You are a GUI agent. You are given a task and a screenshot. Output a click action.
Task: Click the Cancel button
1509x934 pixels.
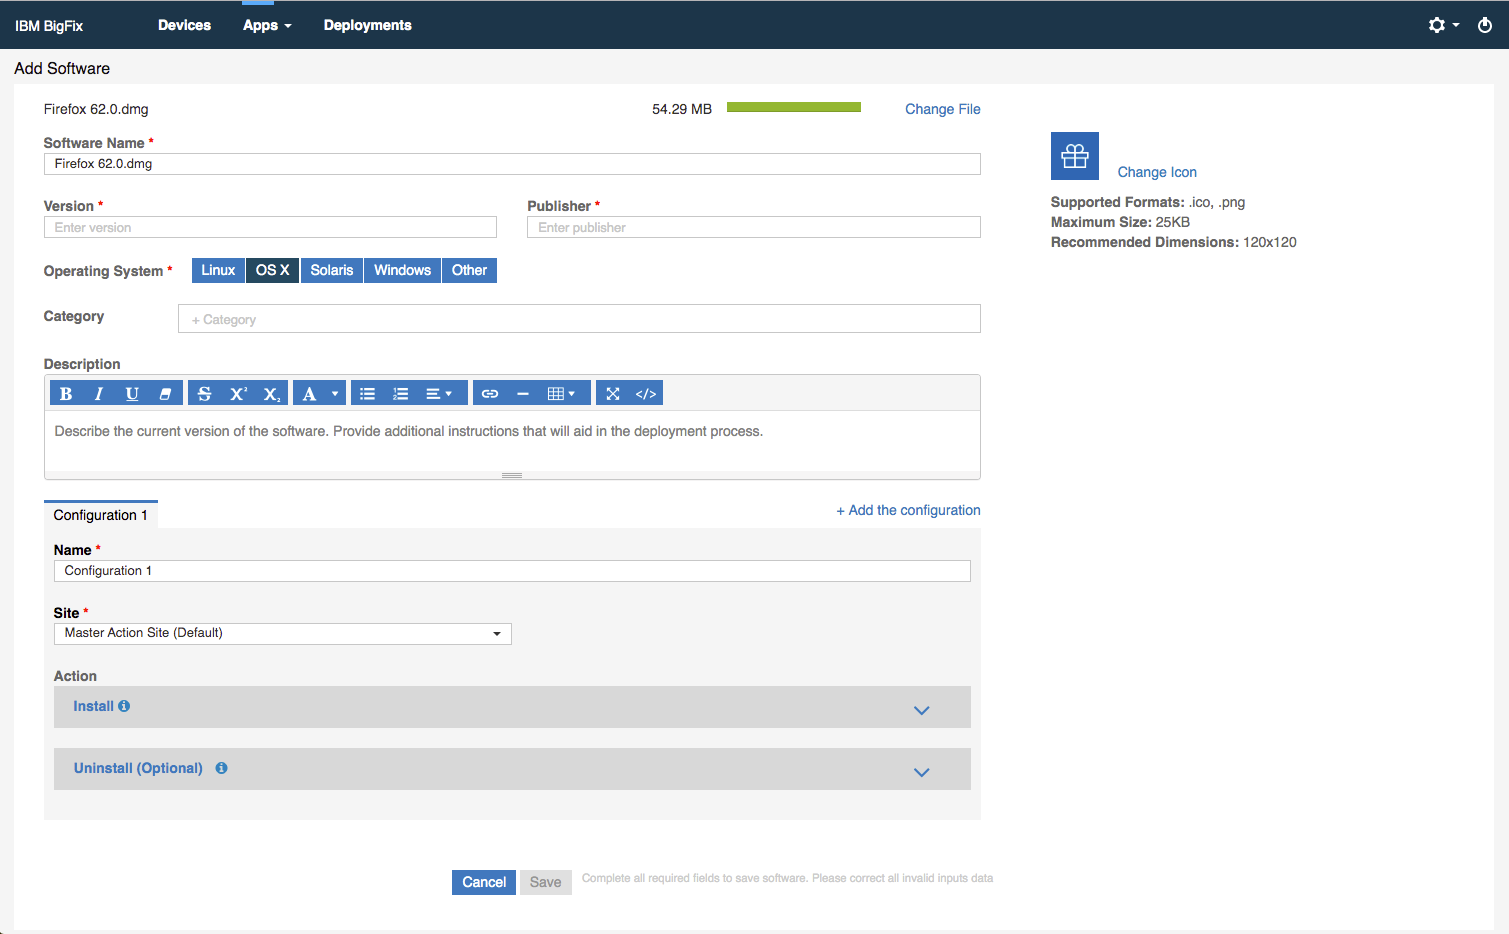coord(484,882)
